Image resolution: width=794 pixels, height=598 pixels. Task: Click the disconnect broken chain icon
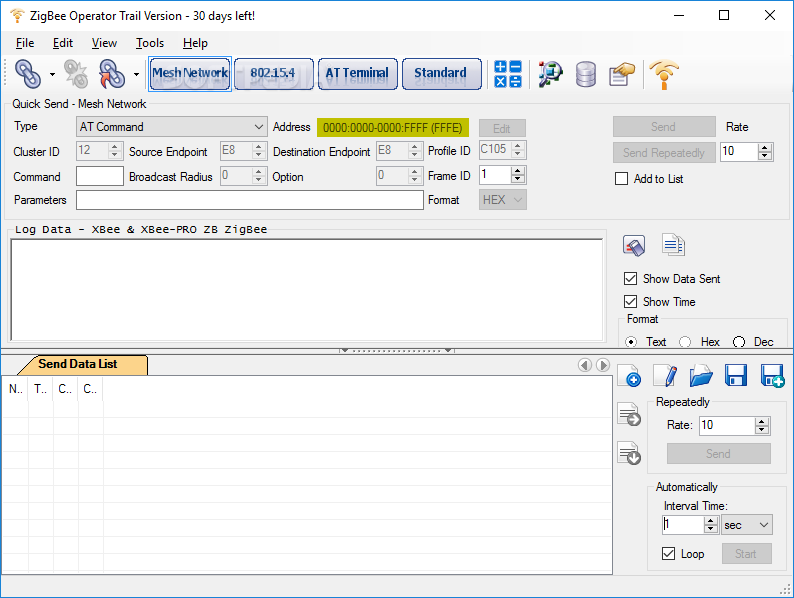pos(76,74)
